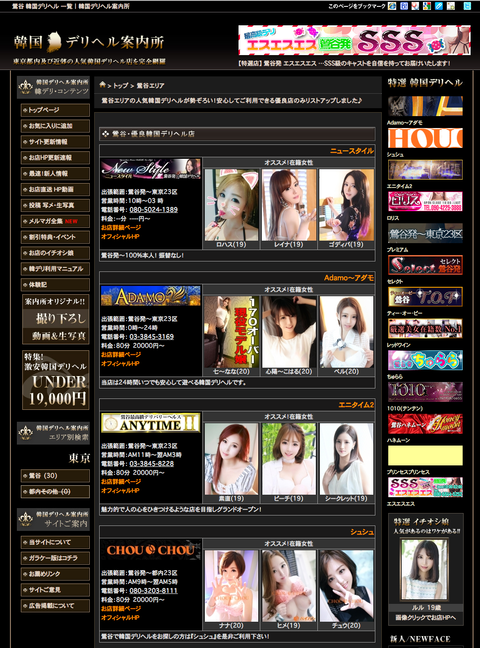This screenshot has height=648, width=480.
Task: Click right sidebar HOUC orange banner
Action: pos(425,138)
